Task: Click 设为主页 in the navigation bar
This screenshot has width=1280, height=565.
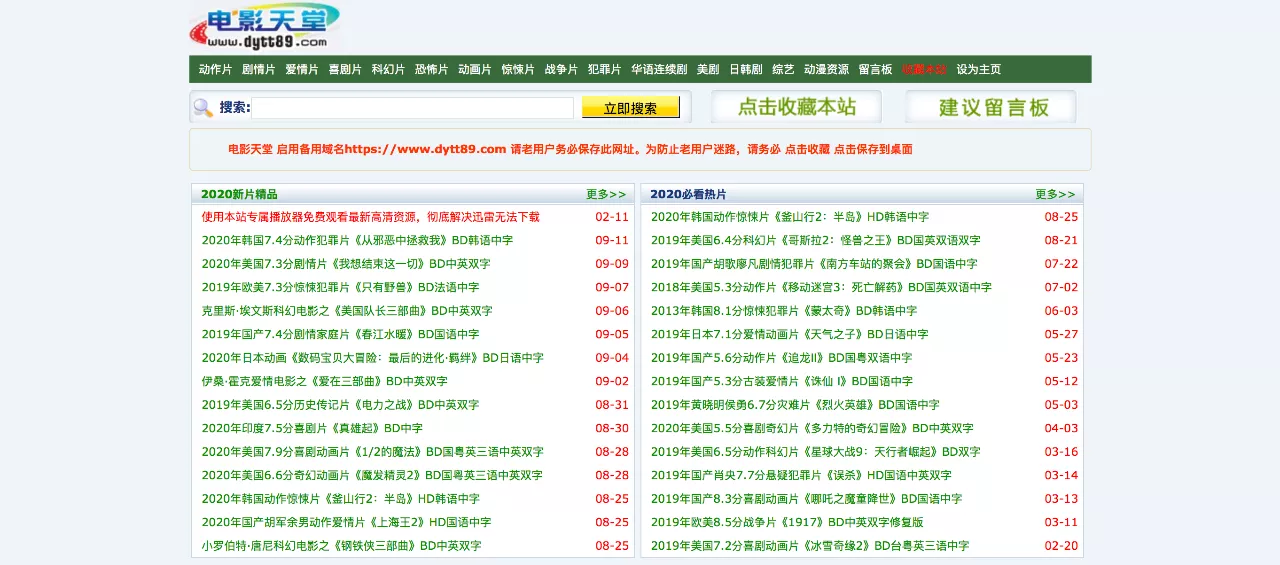Action: (x=979, y=69)
